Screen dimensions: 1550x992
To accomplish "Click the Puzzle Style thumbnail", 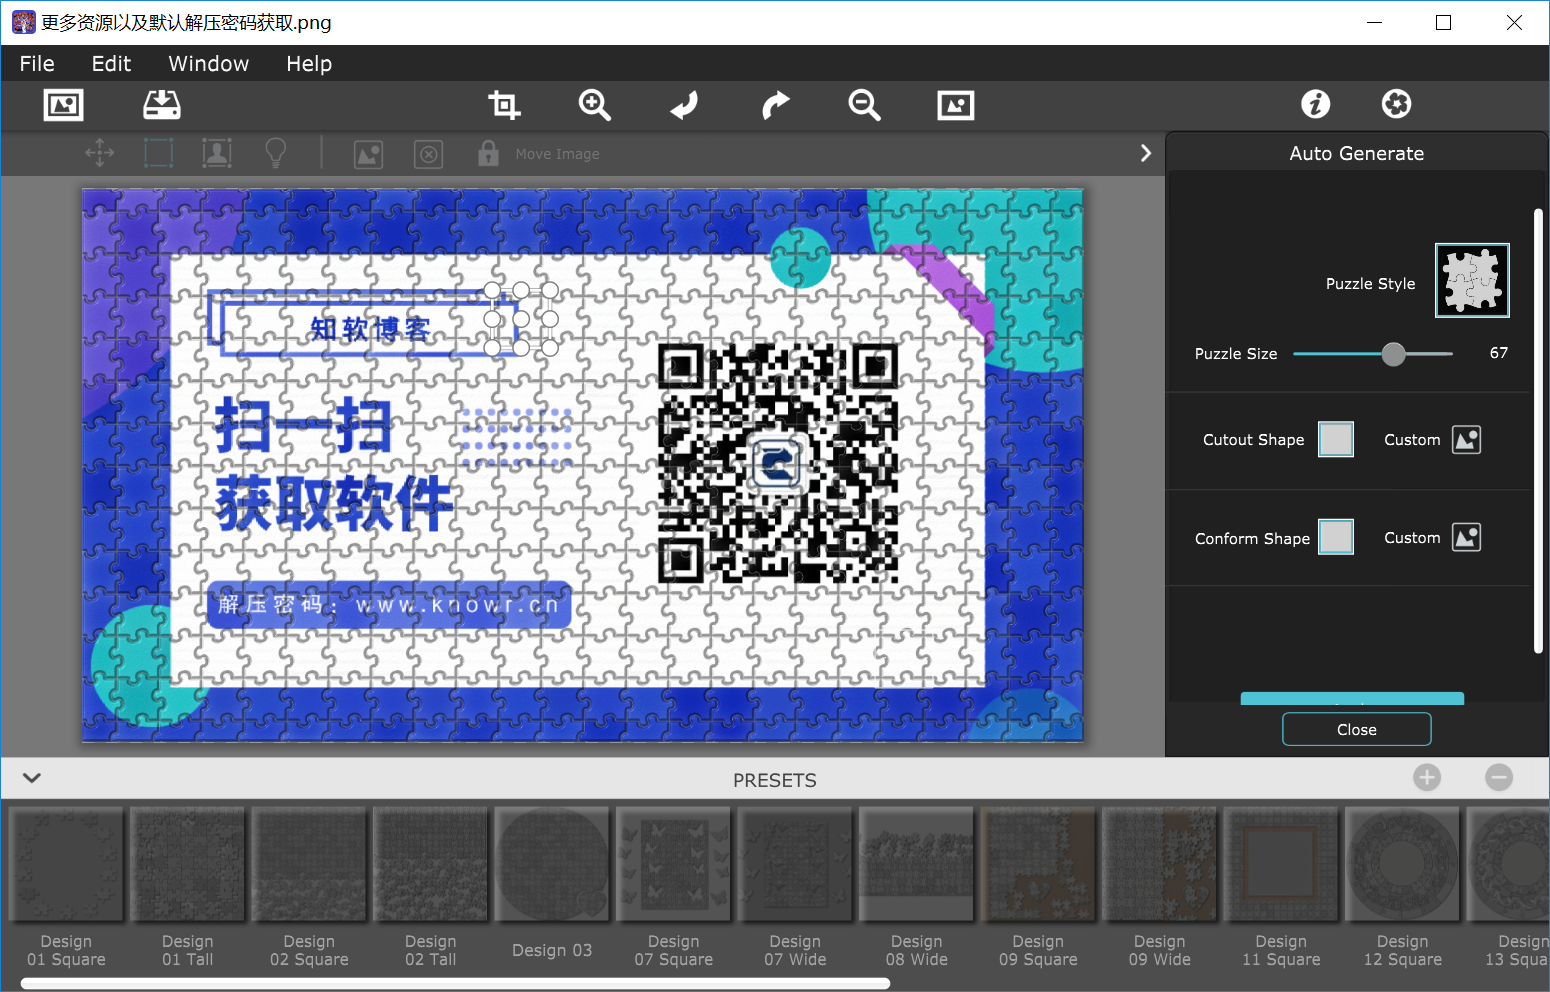I will (1472, 281).
